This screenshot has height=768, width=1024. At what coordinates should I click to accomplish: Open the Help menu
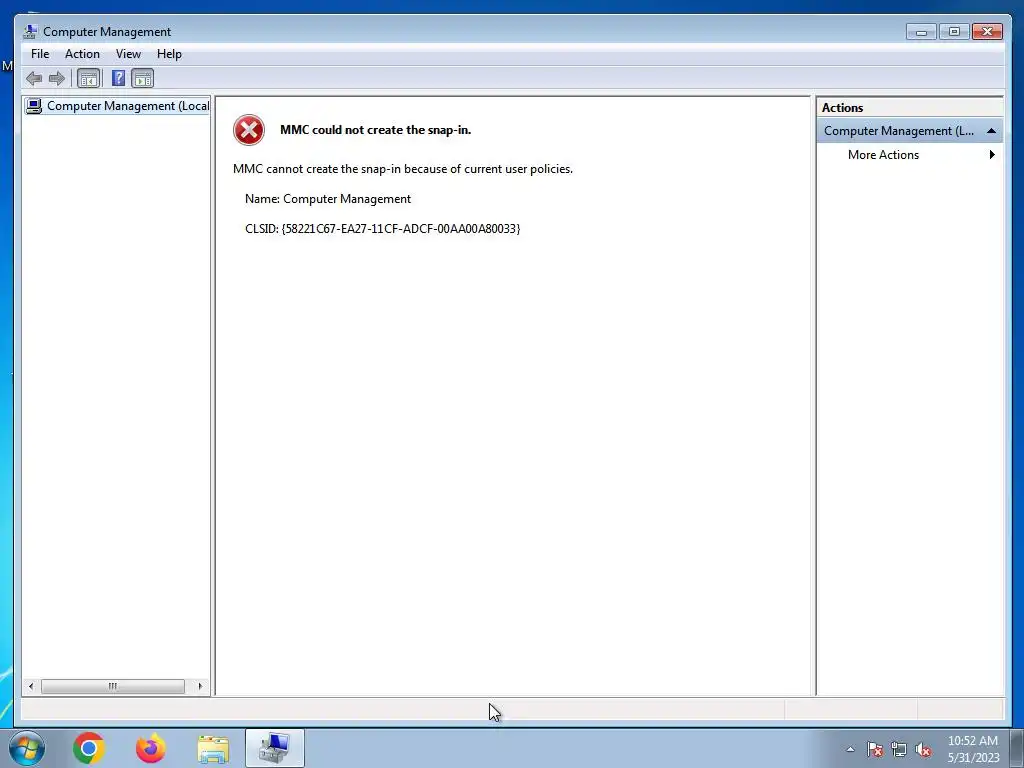tap(169, 54)
